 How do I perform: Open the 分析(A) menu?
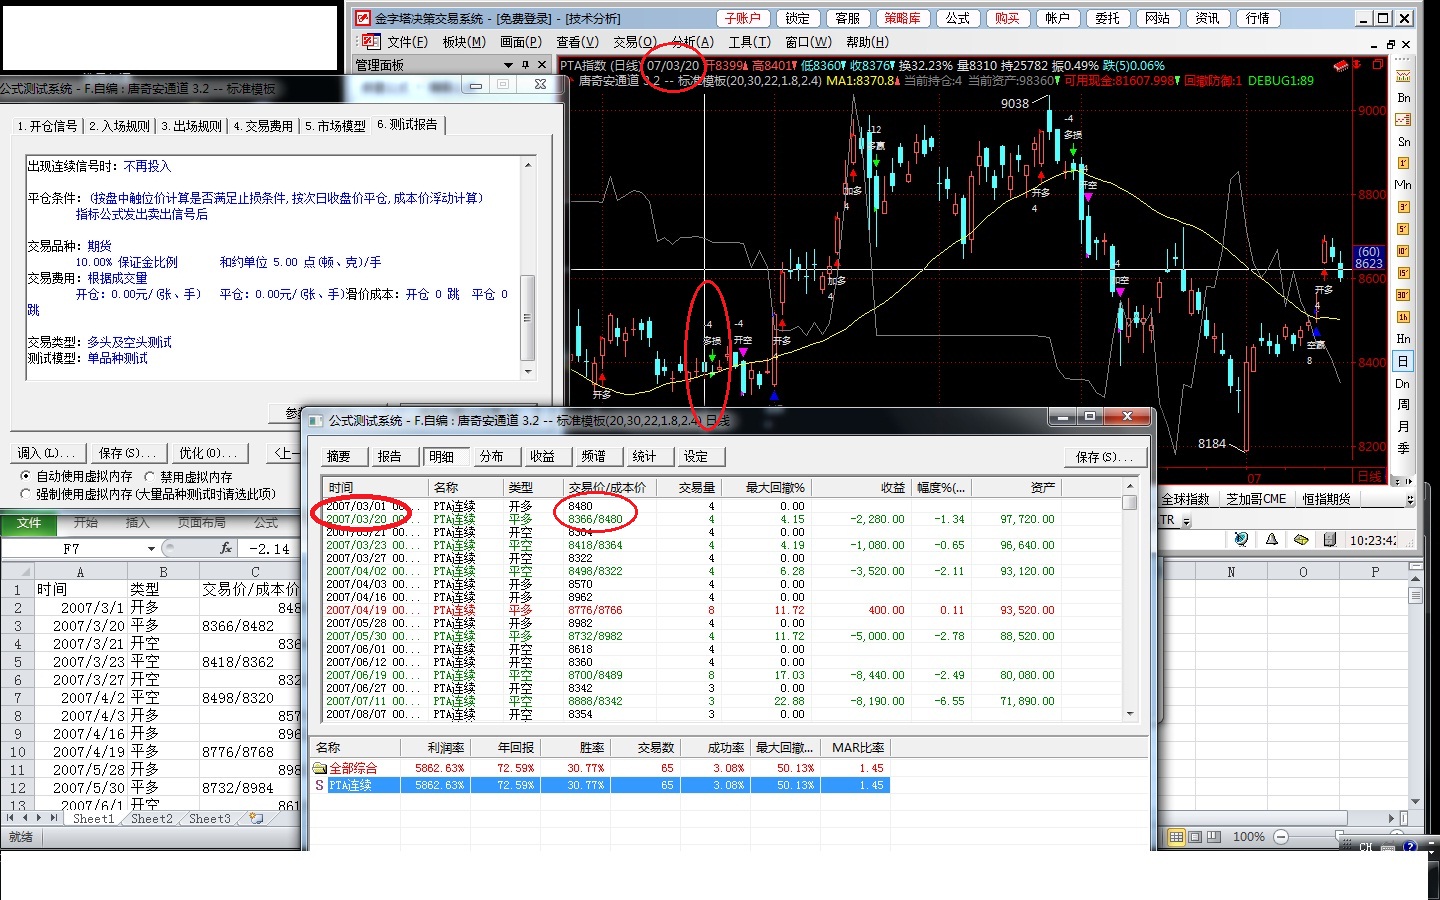(x=693, y=42)
